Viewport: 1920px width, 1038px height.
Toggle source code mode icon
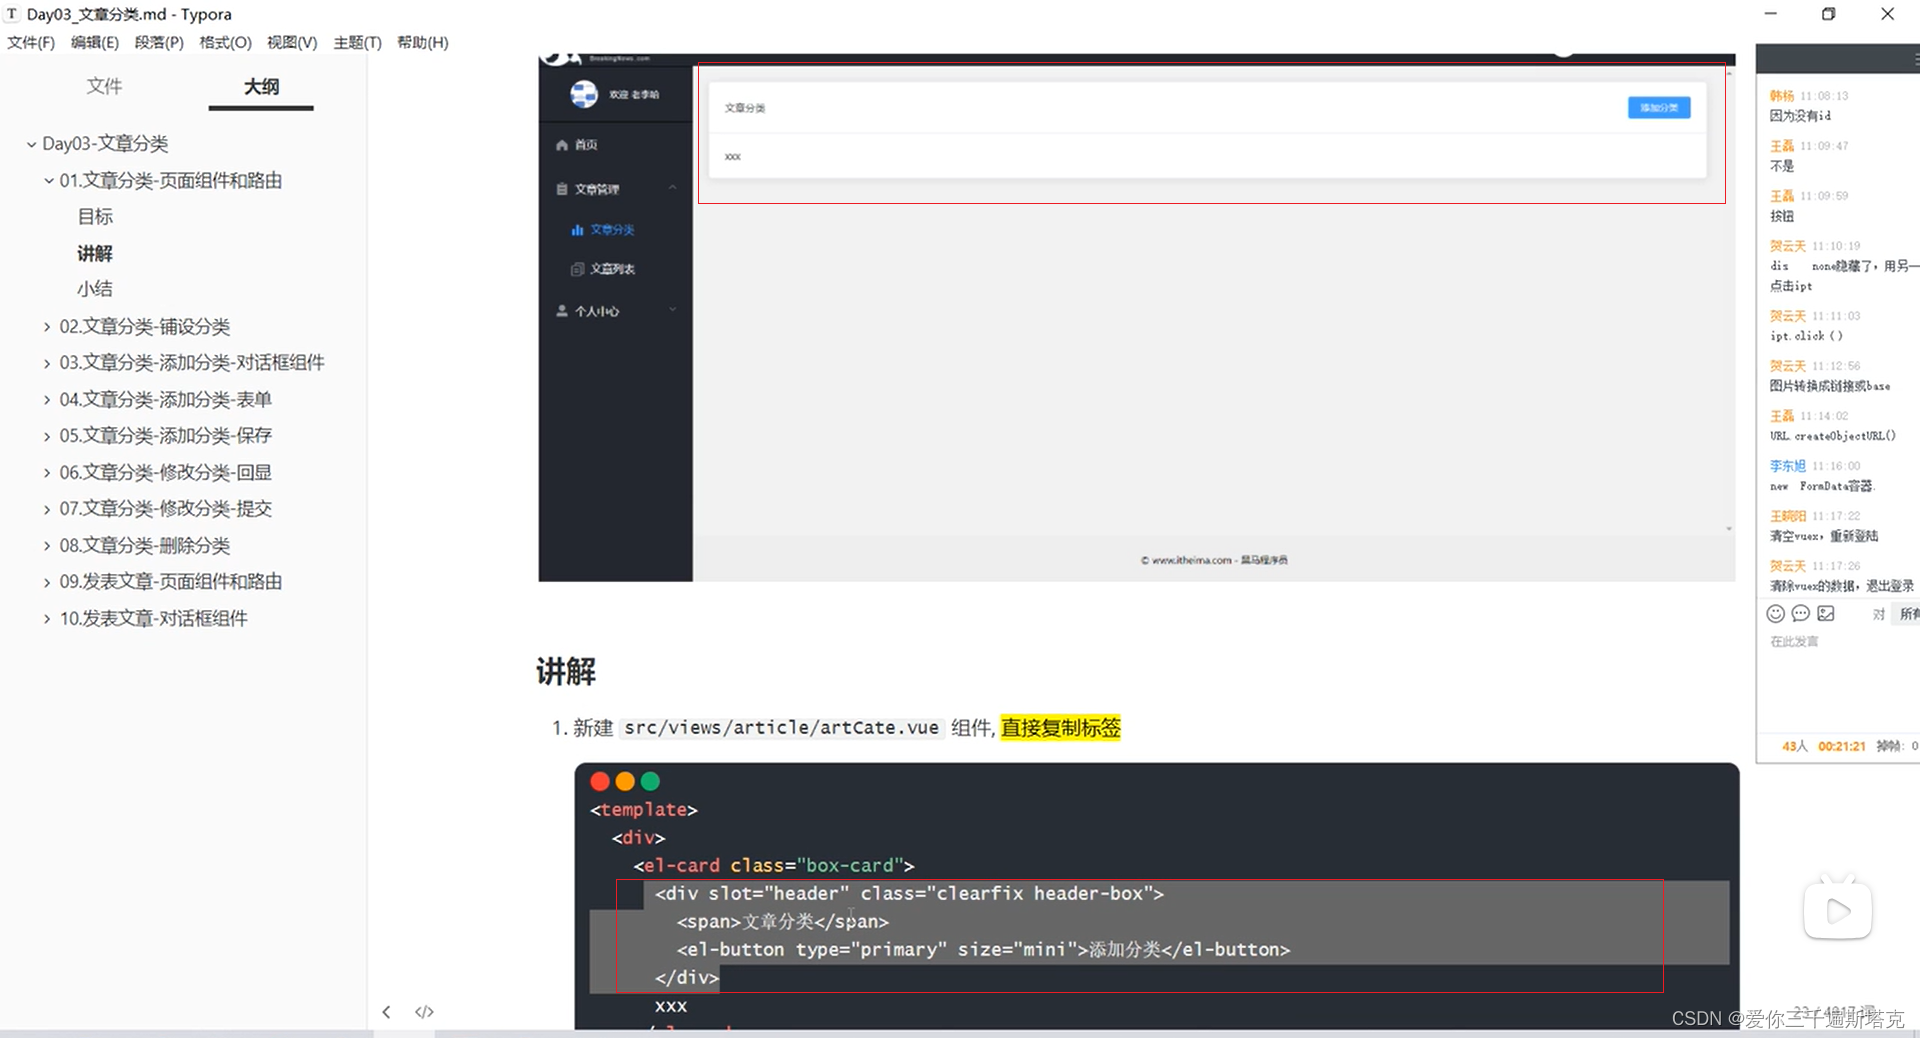click(x=424, y=1012)
